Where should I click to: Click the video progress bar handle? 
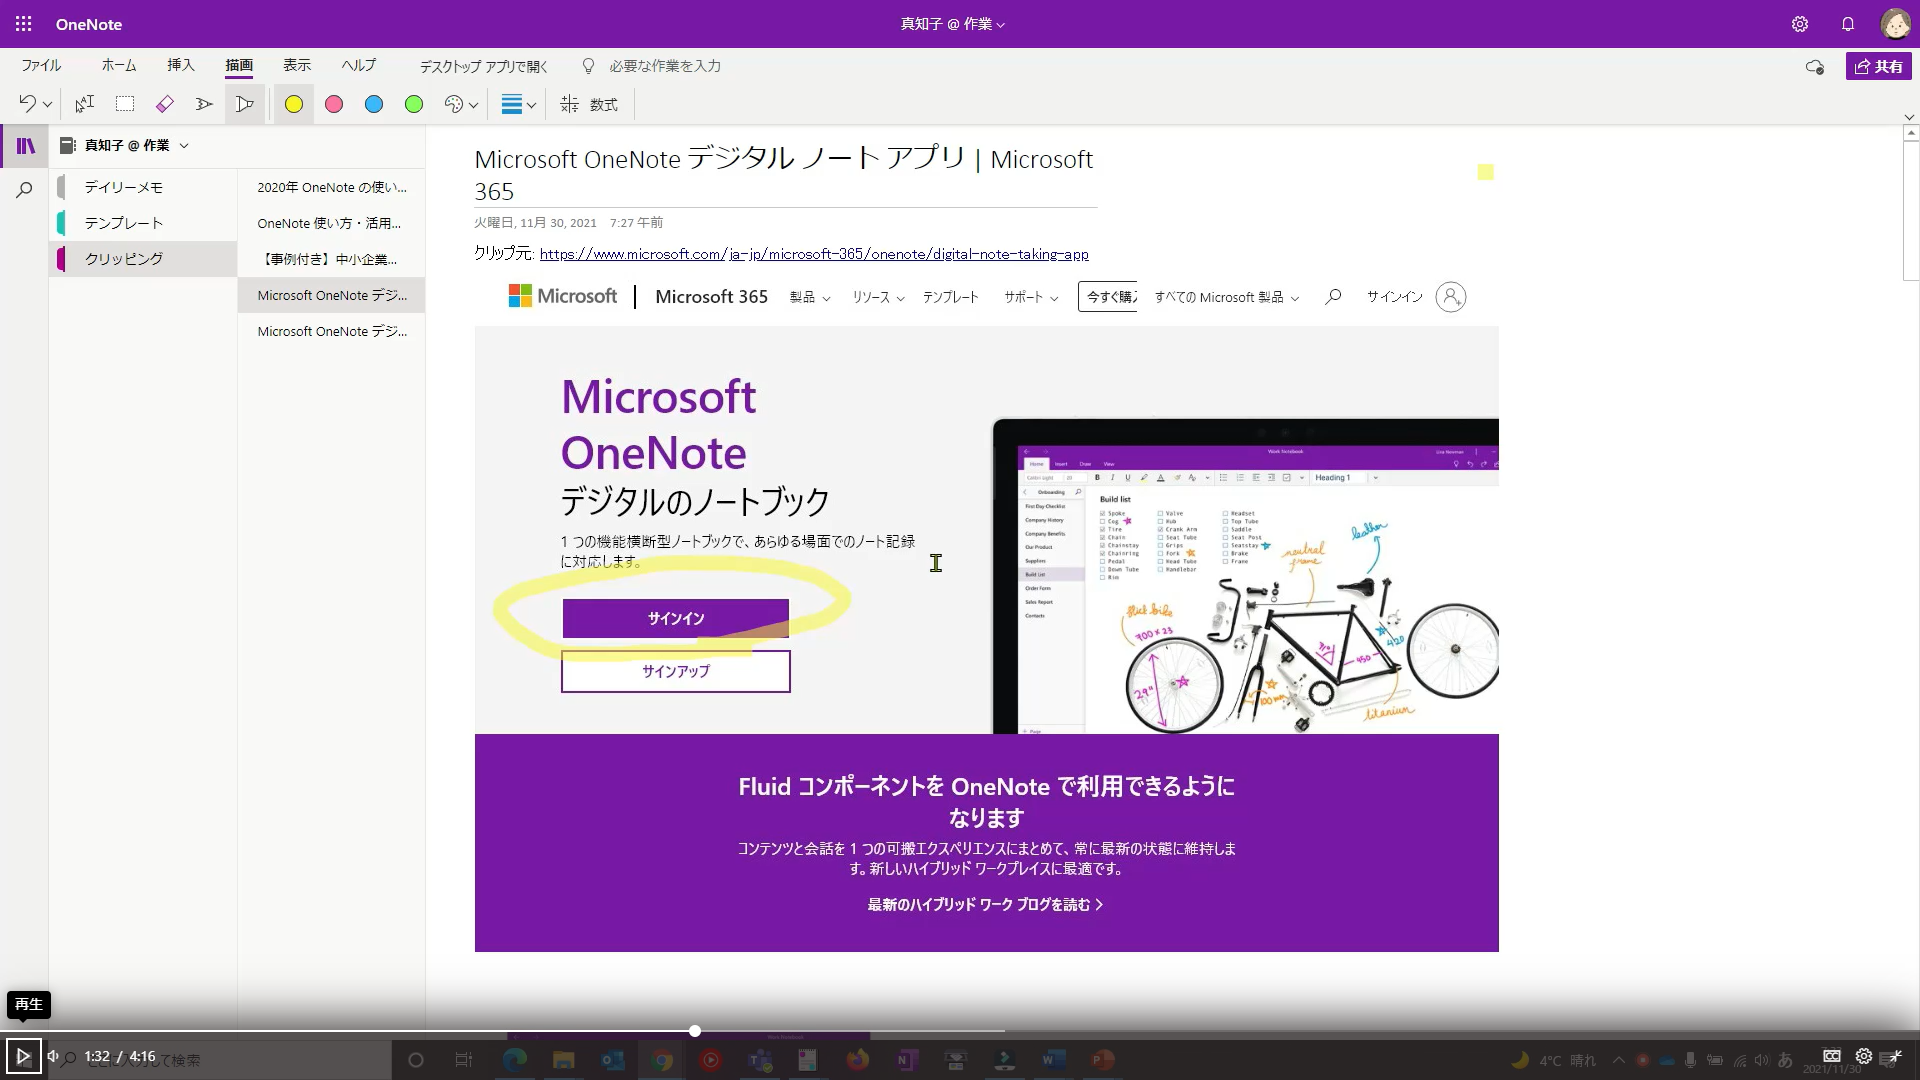[695, 1031]
